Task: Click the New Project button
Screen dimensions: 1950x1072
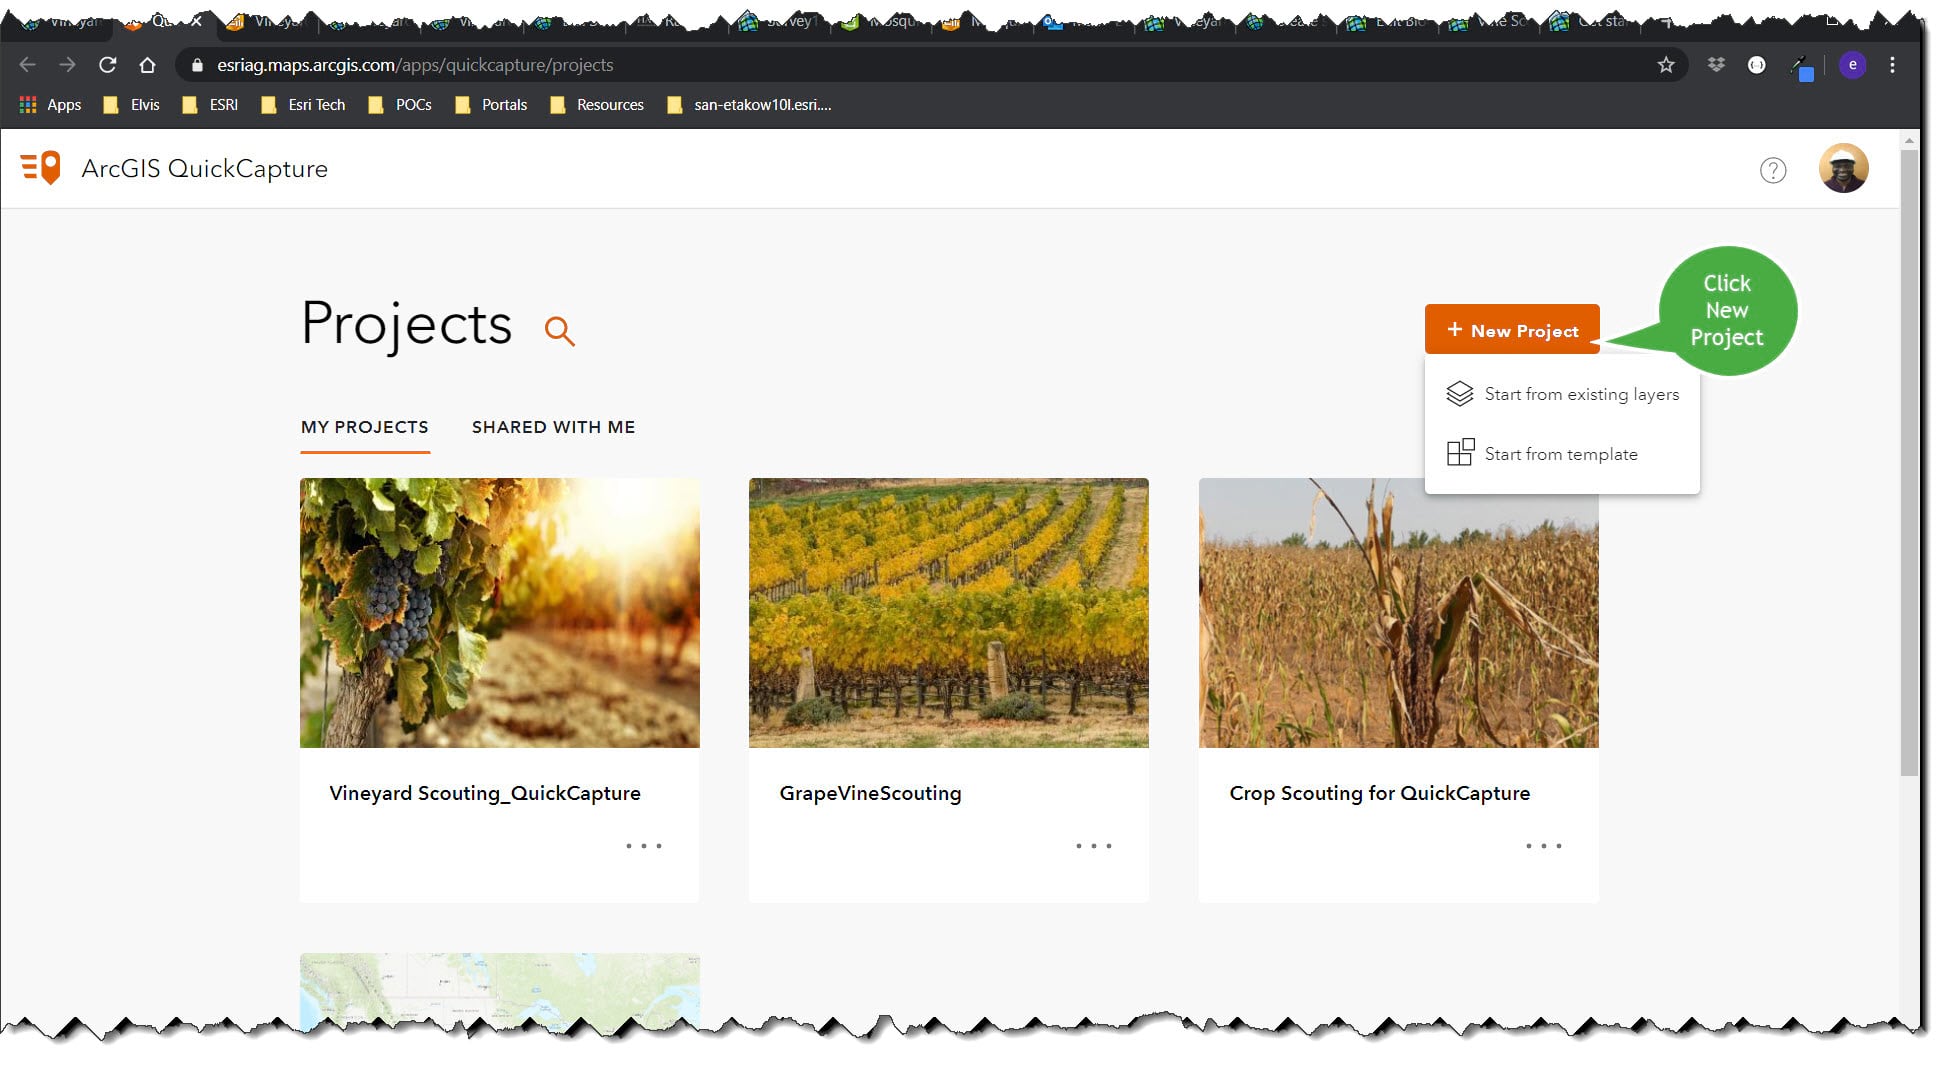Action: pos(1512,330)
